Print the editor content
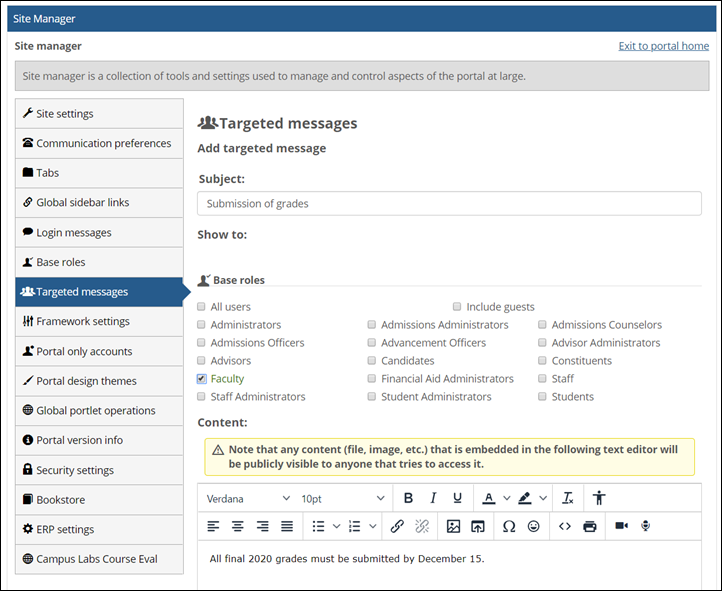Image resolution: width=722 pixels, height=591 pixels. coord(589,526)
